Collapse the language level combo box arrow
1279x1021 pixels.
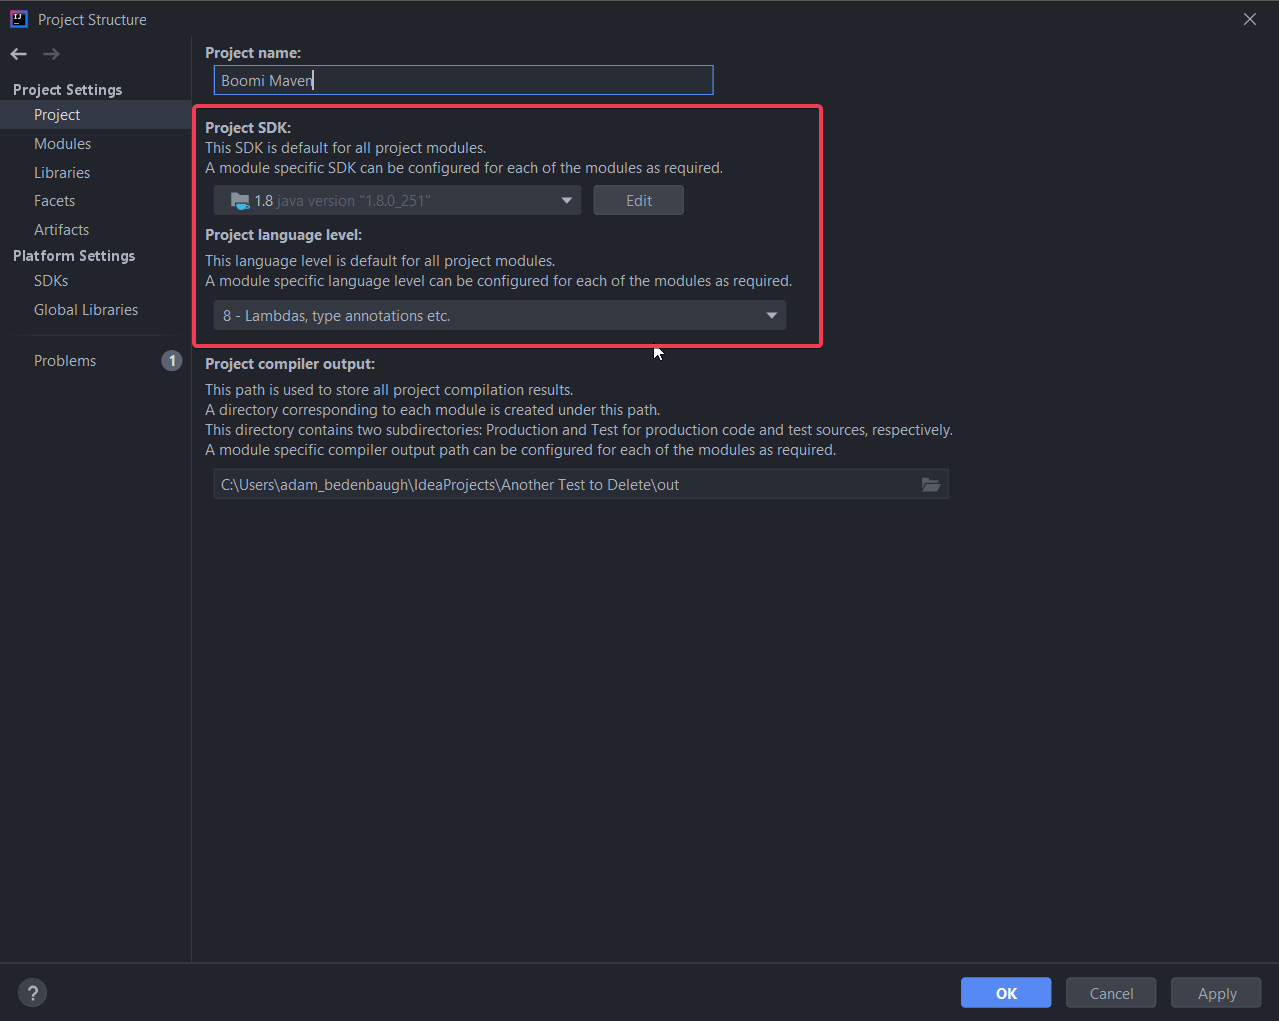pos(771,314)
